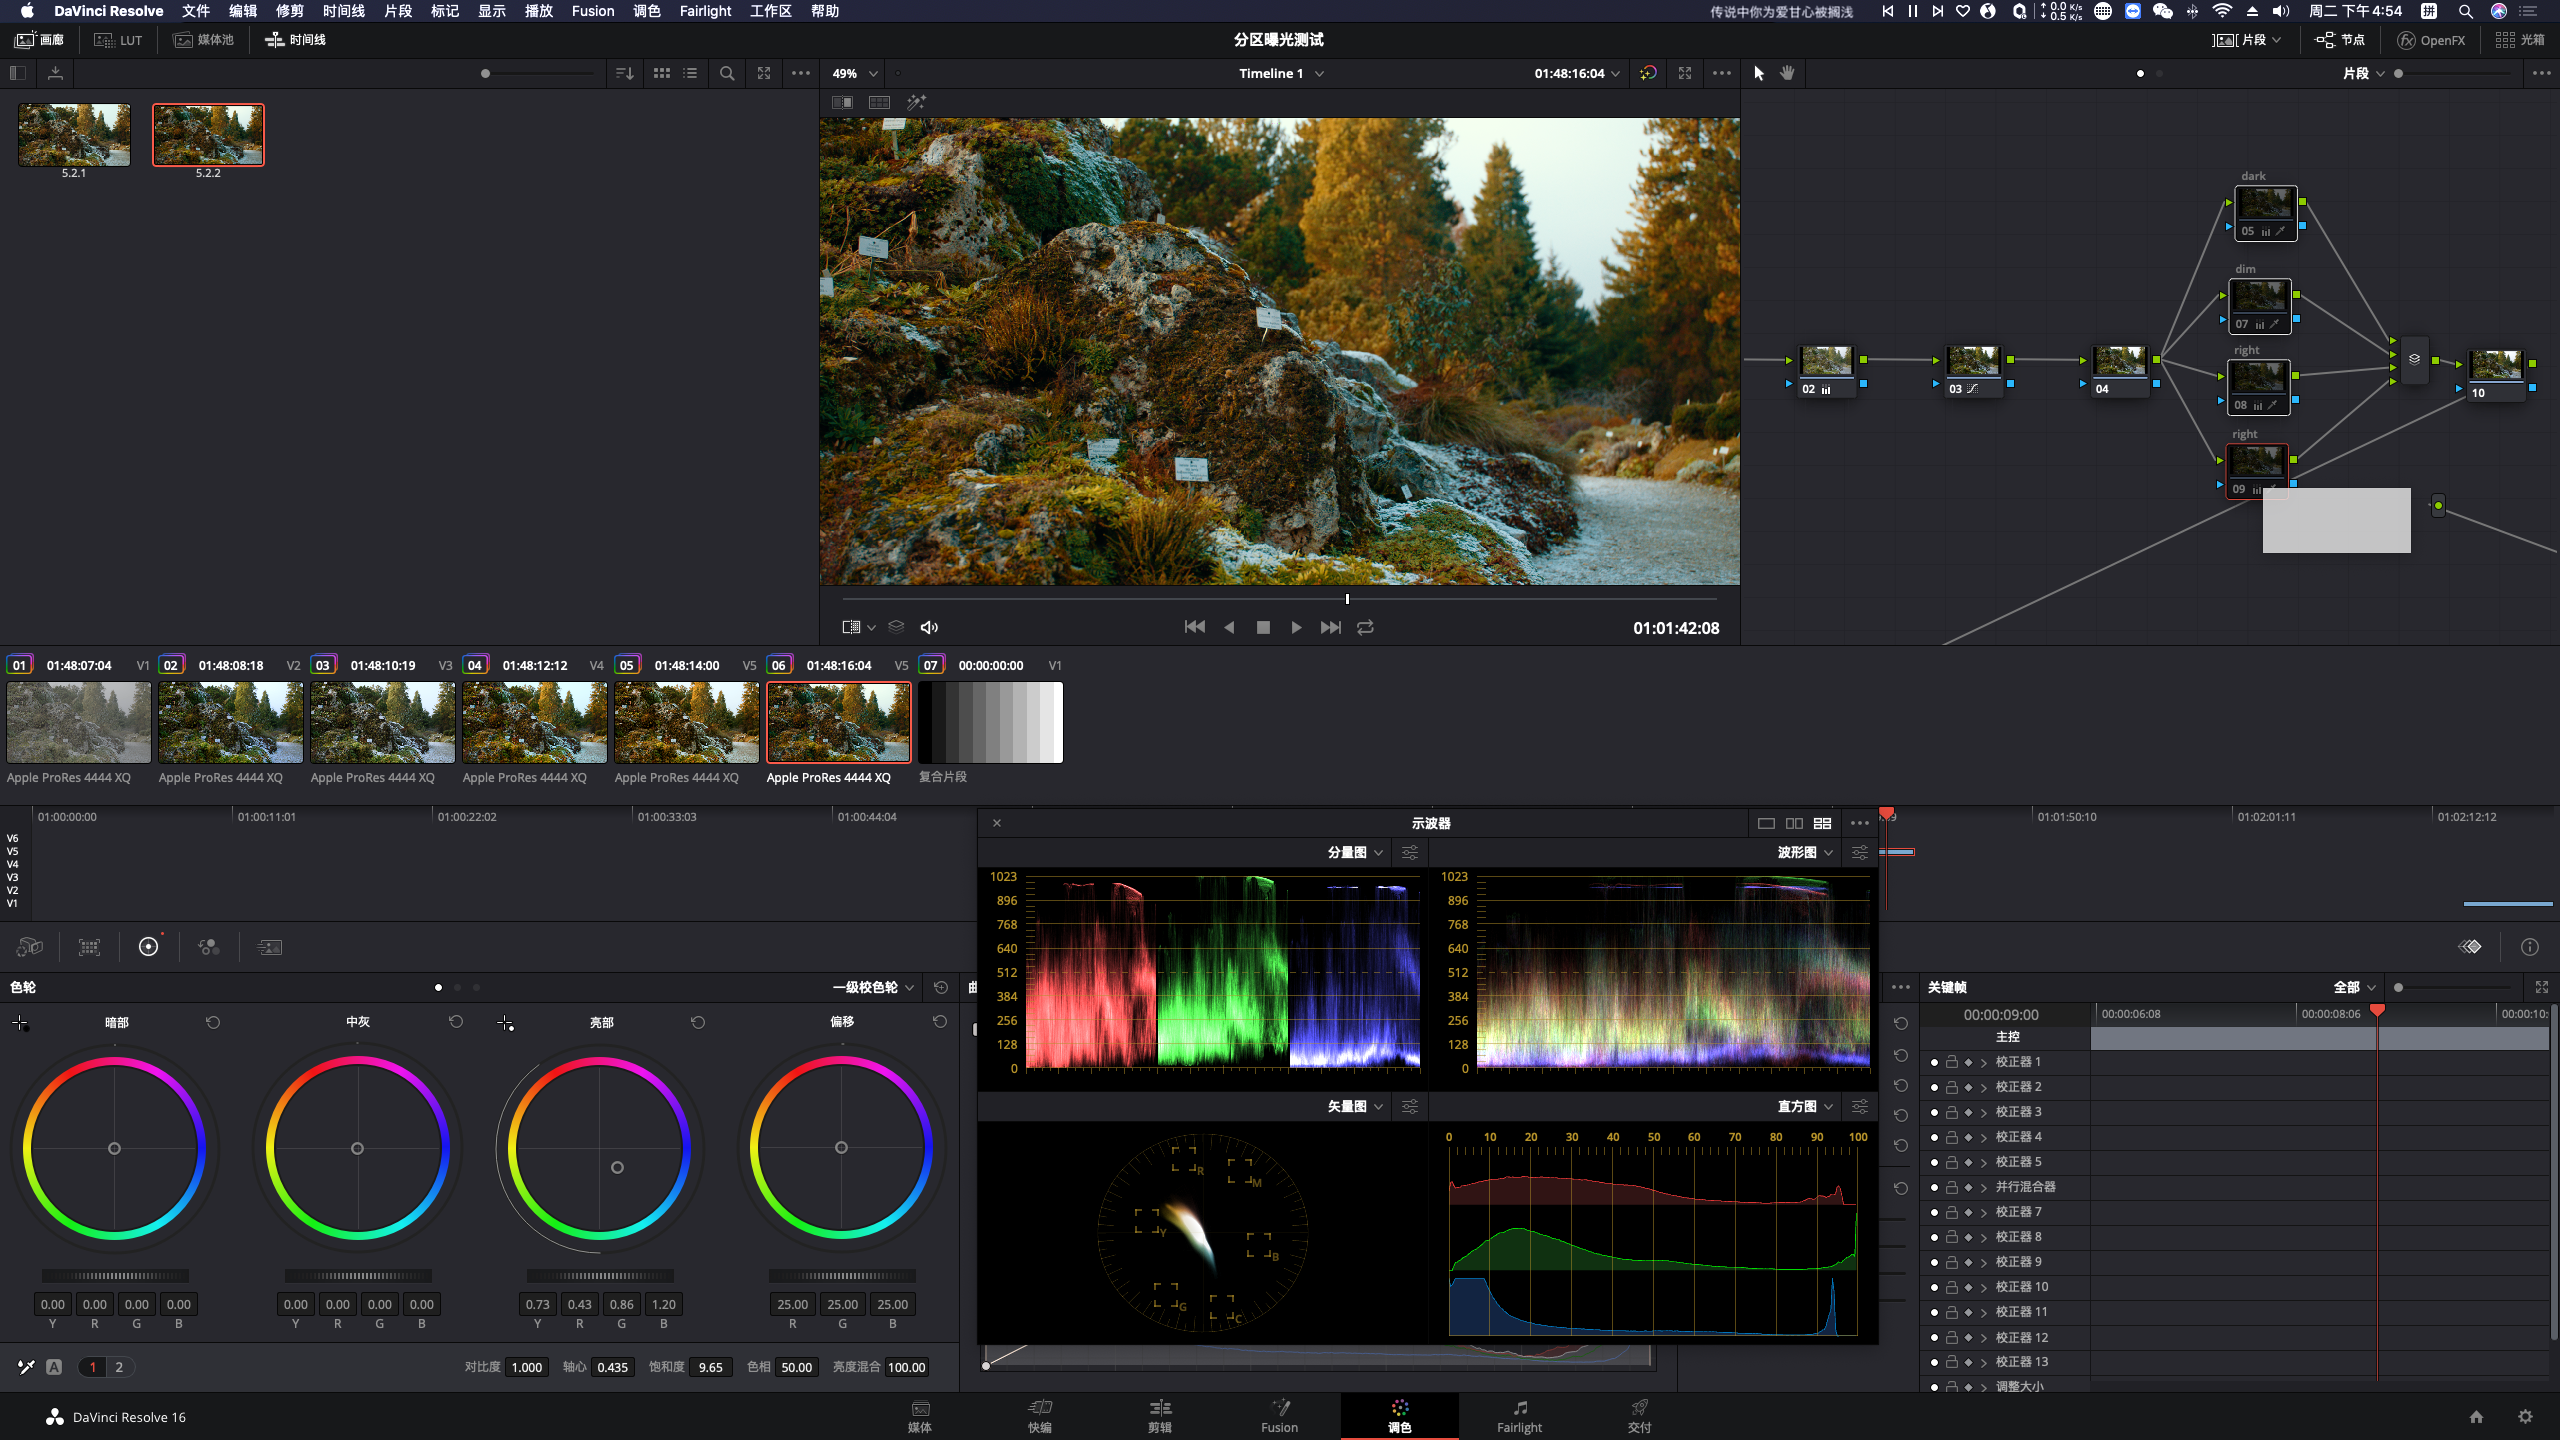
Task: Toggle the LUT browser button
Action: point(118,40)
